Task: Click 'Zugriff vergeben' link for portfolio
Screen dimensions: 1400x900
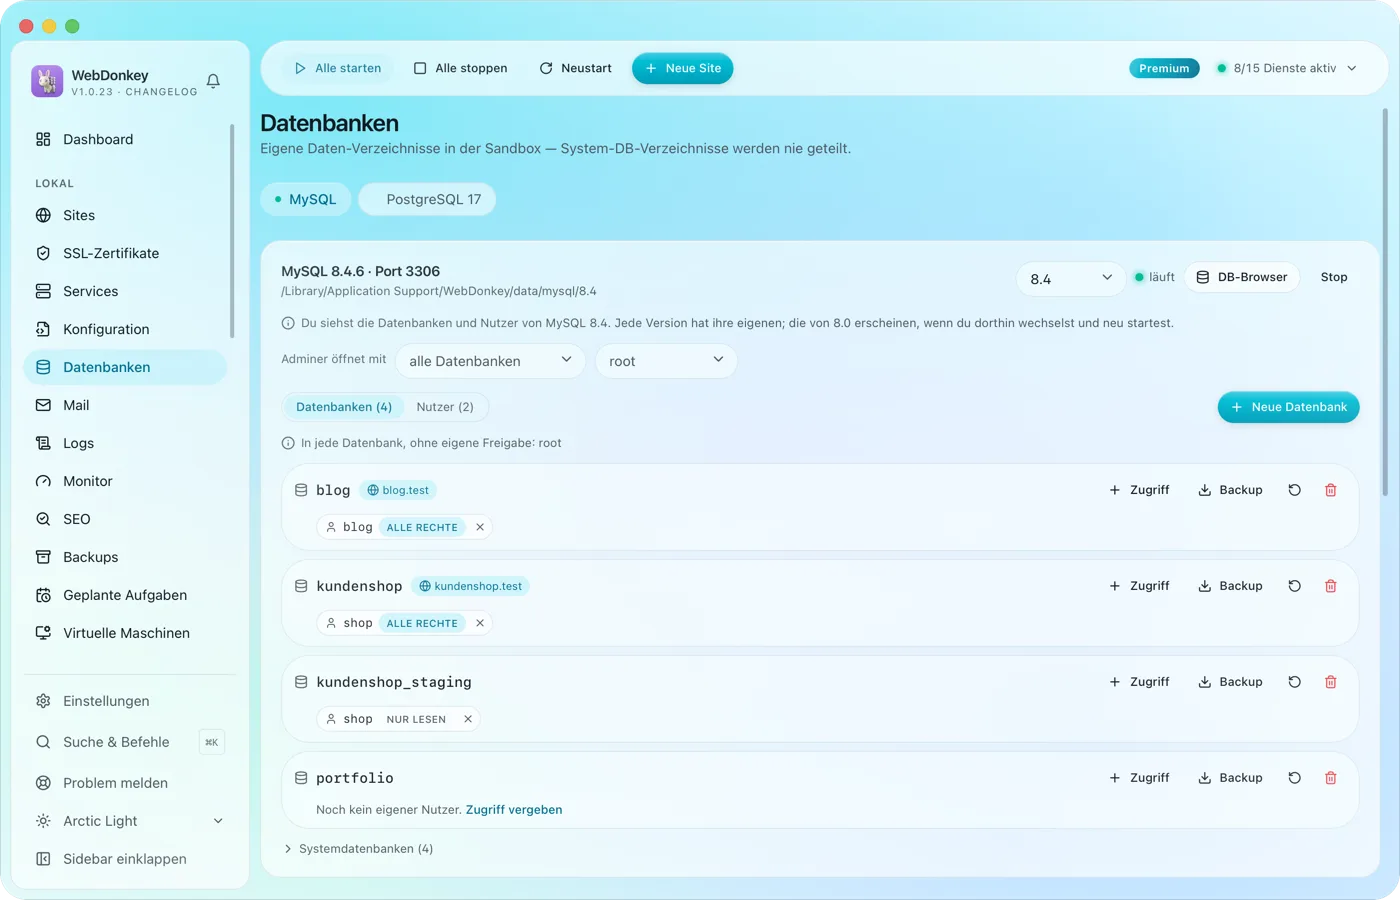Action: click(514, 810)
